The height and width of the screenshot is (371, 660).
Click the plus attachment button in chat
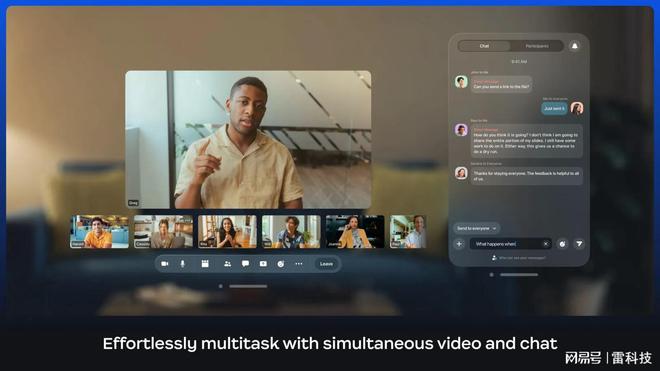point(459,244)
